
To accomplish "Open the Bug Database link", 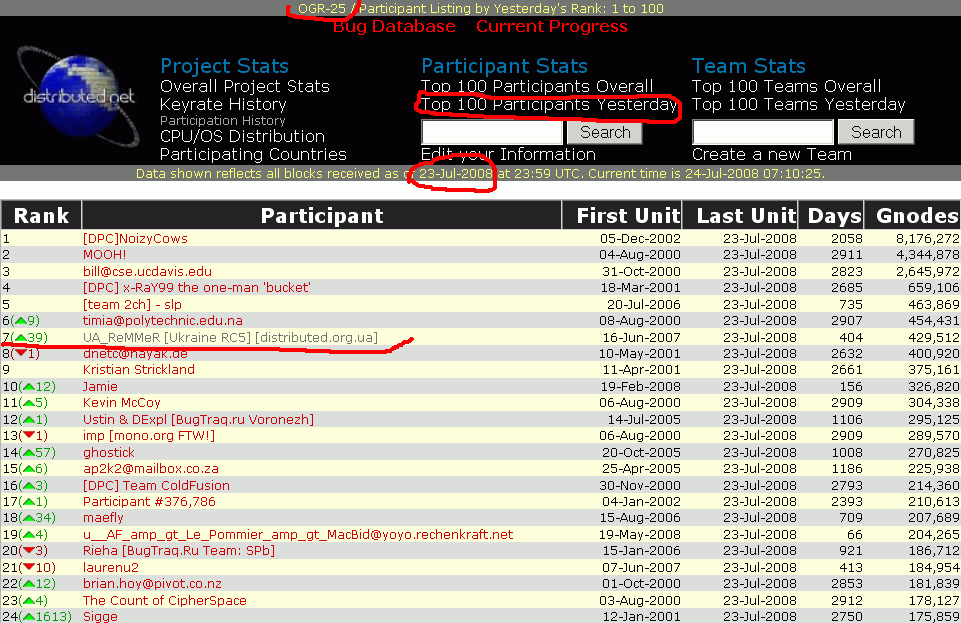I will coord(394,26).
